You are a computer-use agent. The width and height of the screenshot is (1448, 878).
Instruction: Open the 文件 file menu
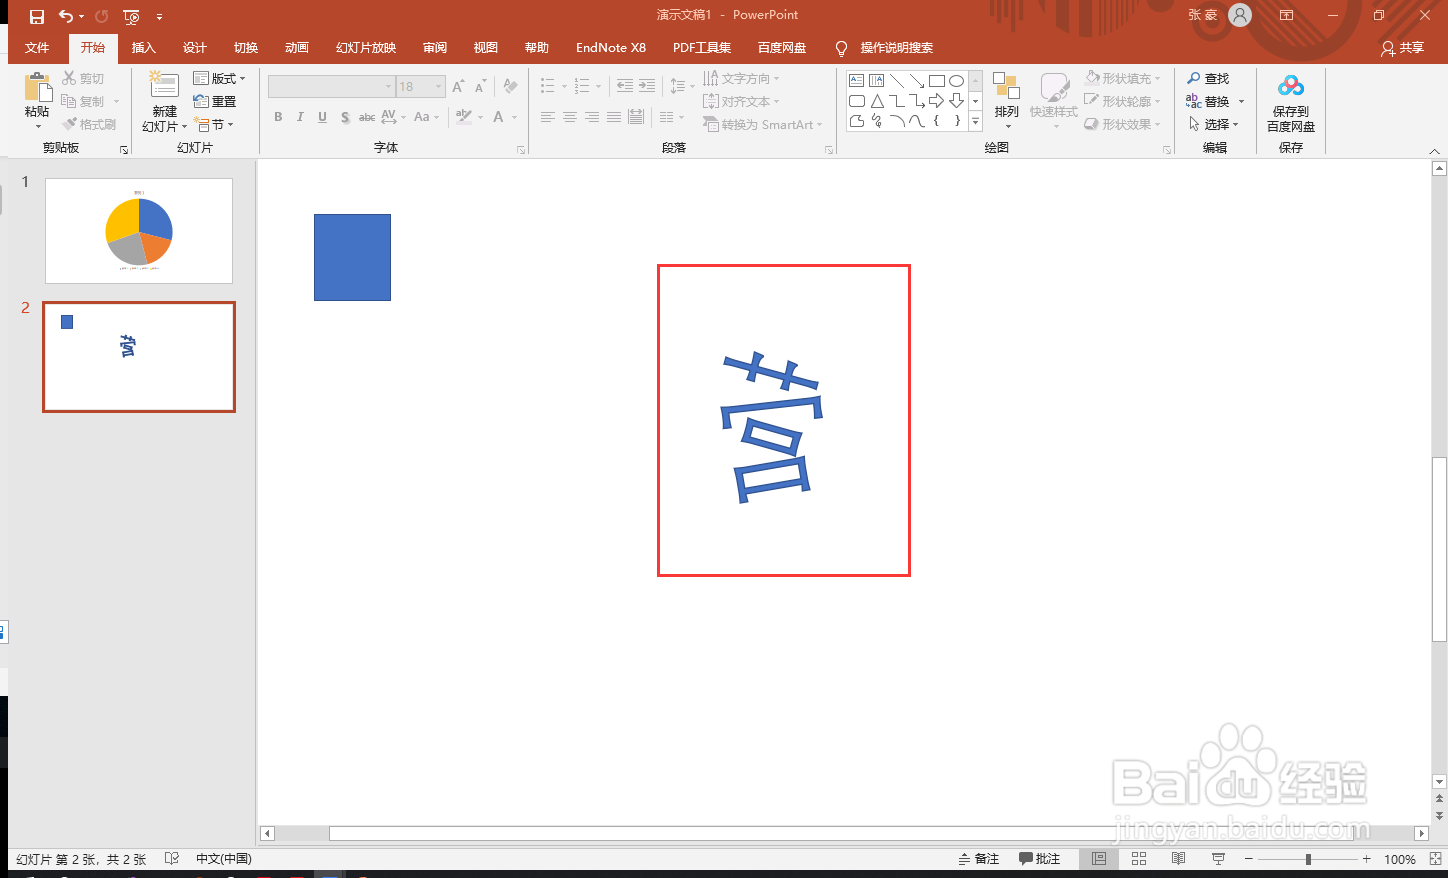click(37, 47)
